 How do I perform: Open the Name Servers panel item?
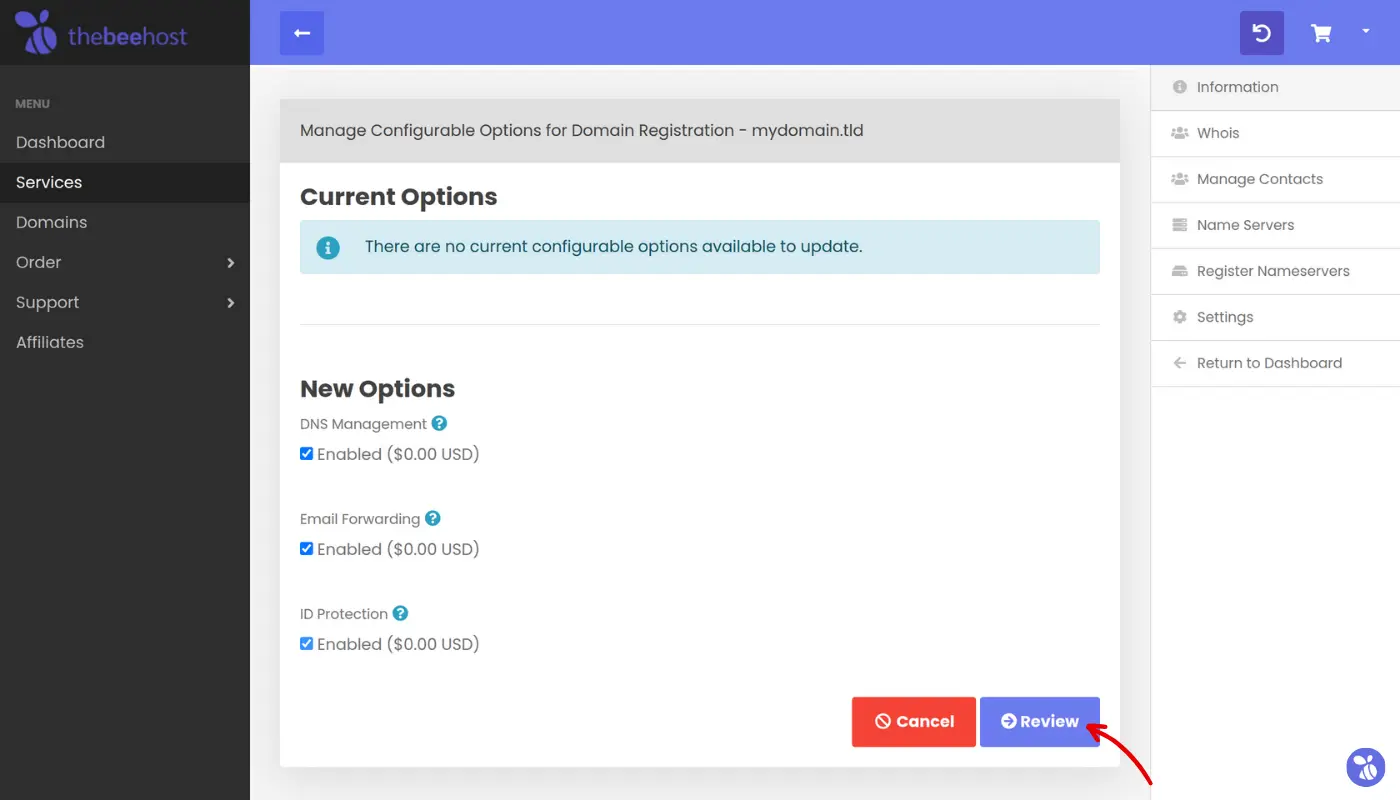[1245, 225]
